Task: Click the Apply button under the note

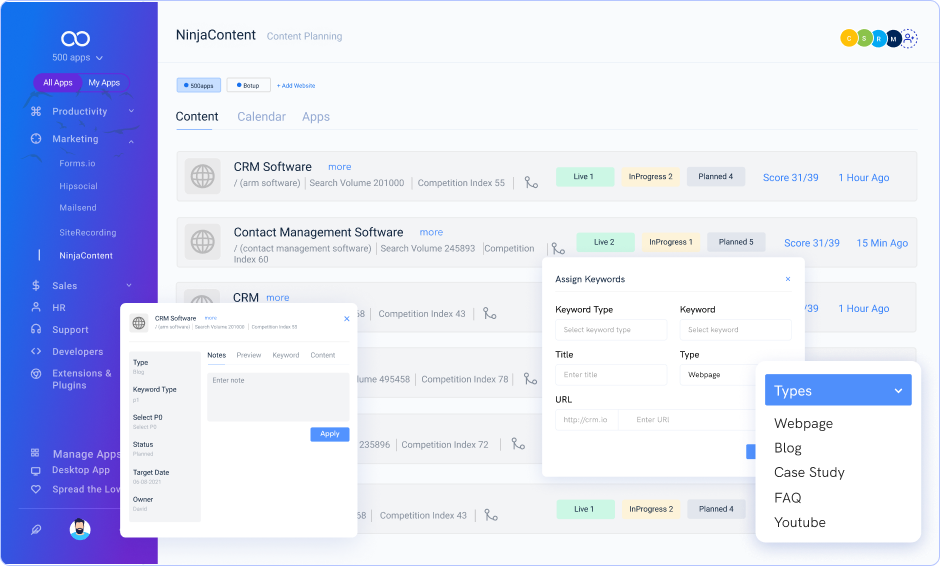Action: [x=329, y=434]
